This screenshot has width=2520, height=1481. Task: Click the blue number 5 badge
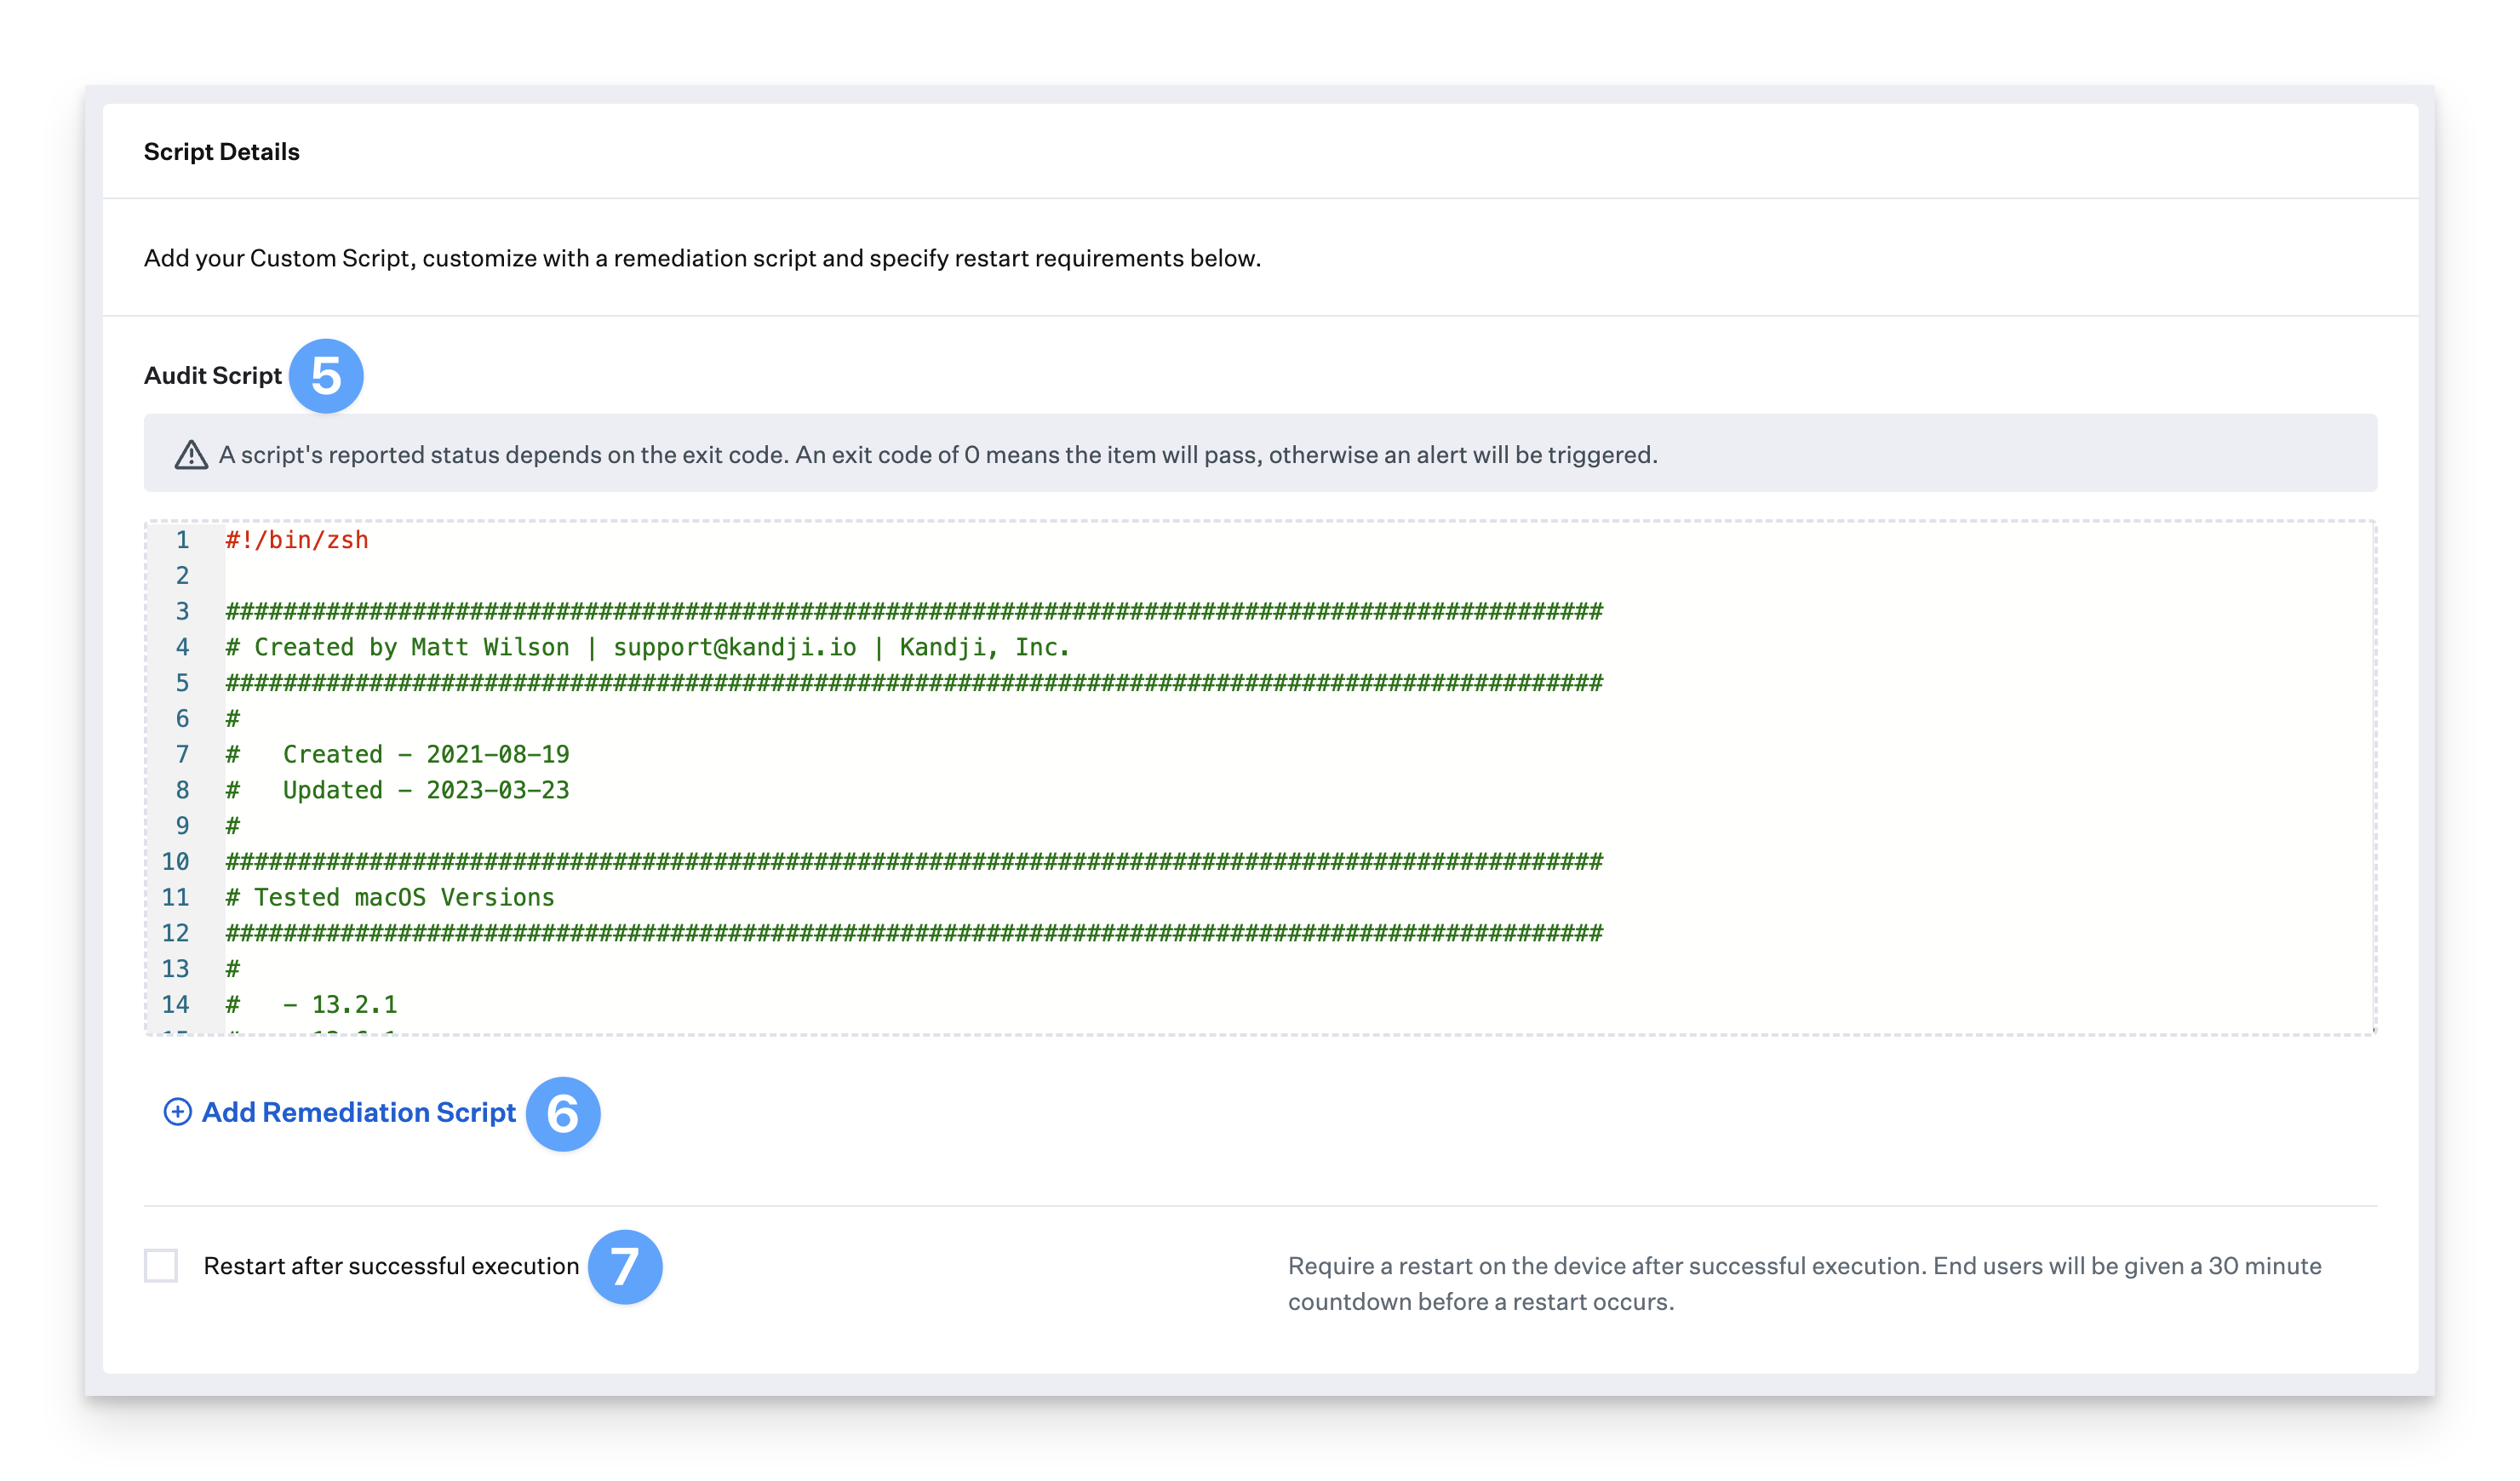tap(326, 376)
